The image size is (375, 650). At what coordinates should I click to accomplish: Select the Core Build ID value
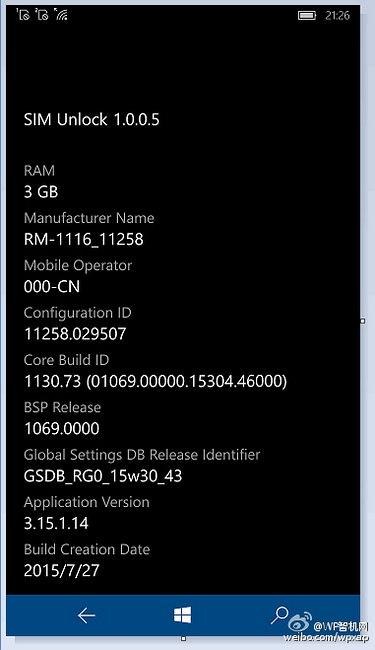point(155,381)
